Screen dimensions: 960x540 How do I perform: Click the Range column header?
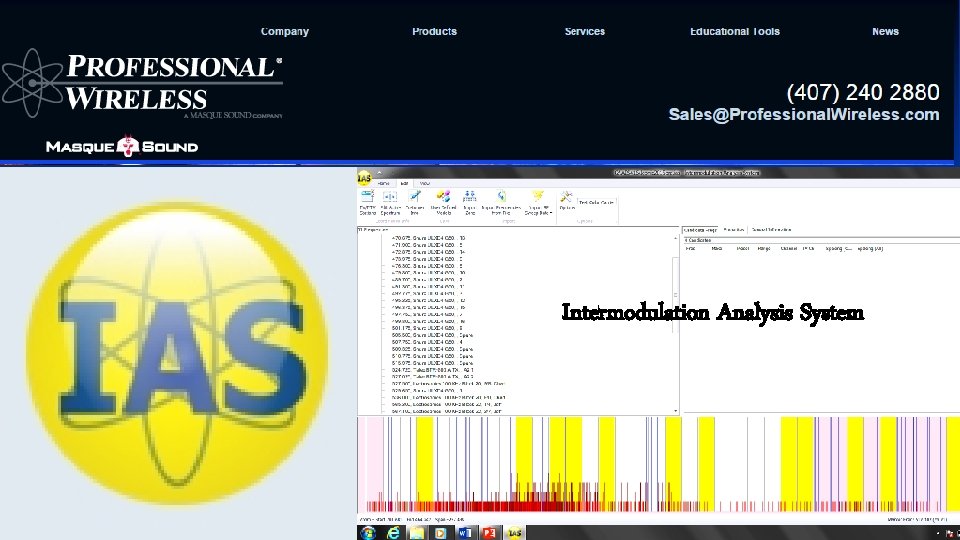coord(764,249)
